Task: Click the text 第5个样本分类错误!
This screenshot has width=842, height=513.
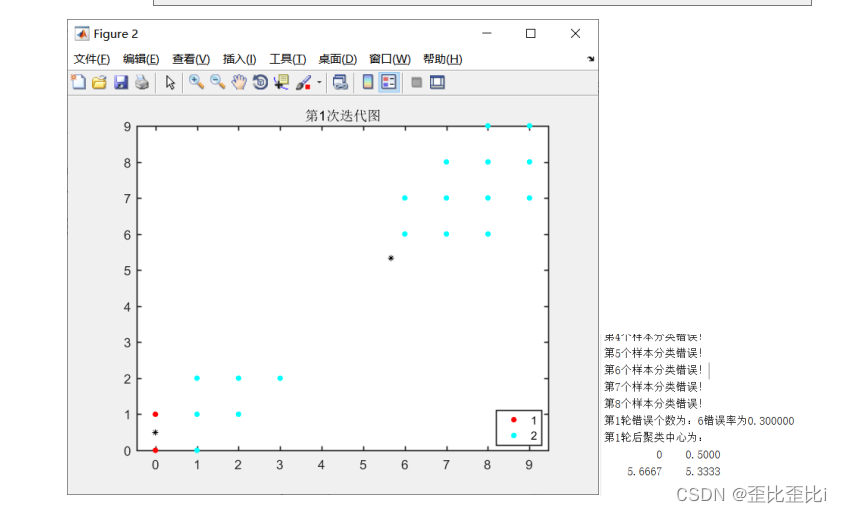Action: 653,353
